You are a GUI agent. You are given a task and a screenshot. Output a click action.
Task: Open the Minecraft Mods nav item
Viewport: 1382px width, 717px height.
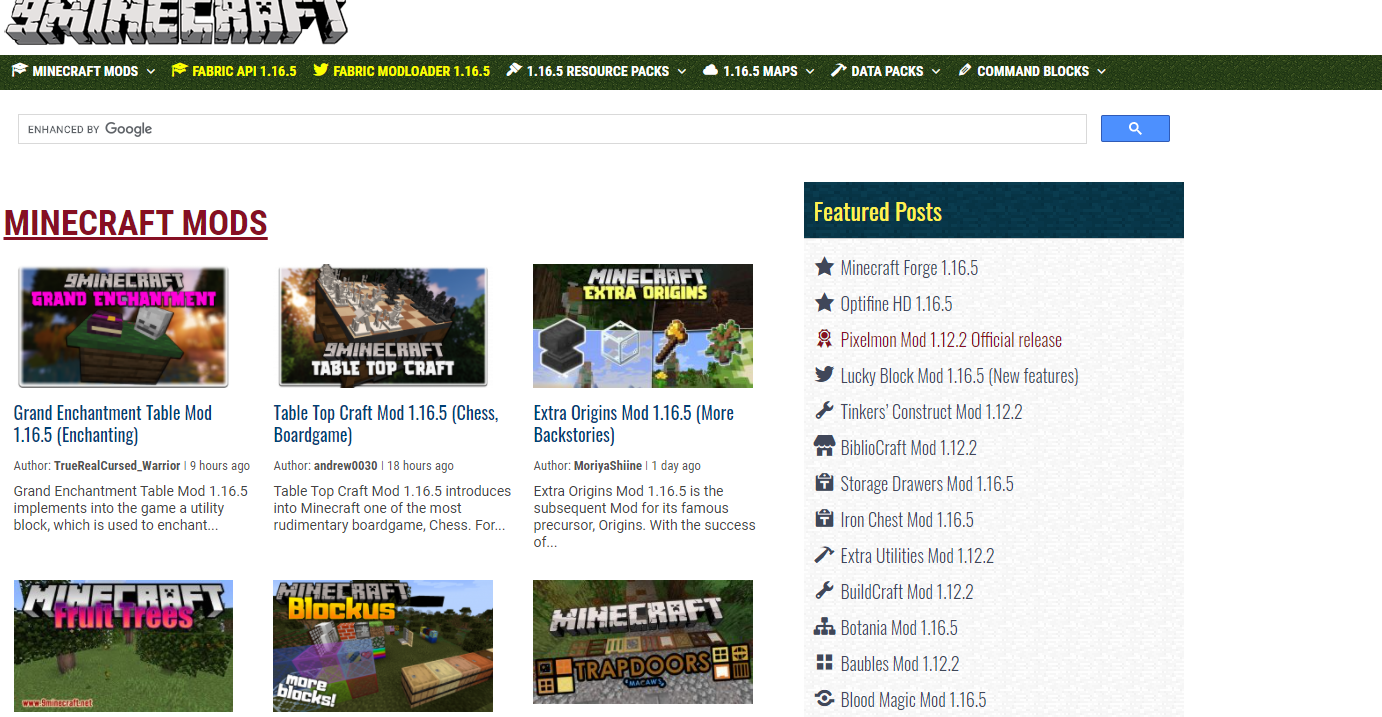[x=85, y=71]
